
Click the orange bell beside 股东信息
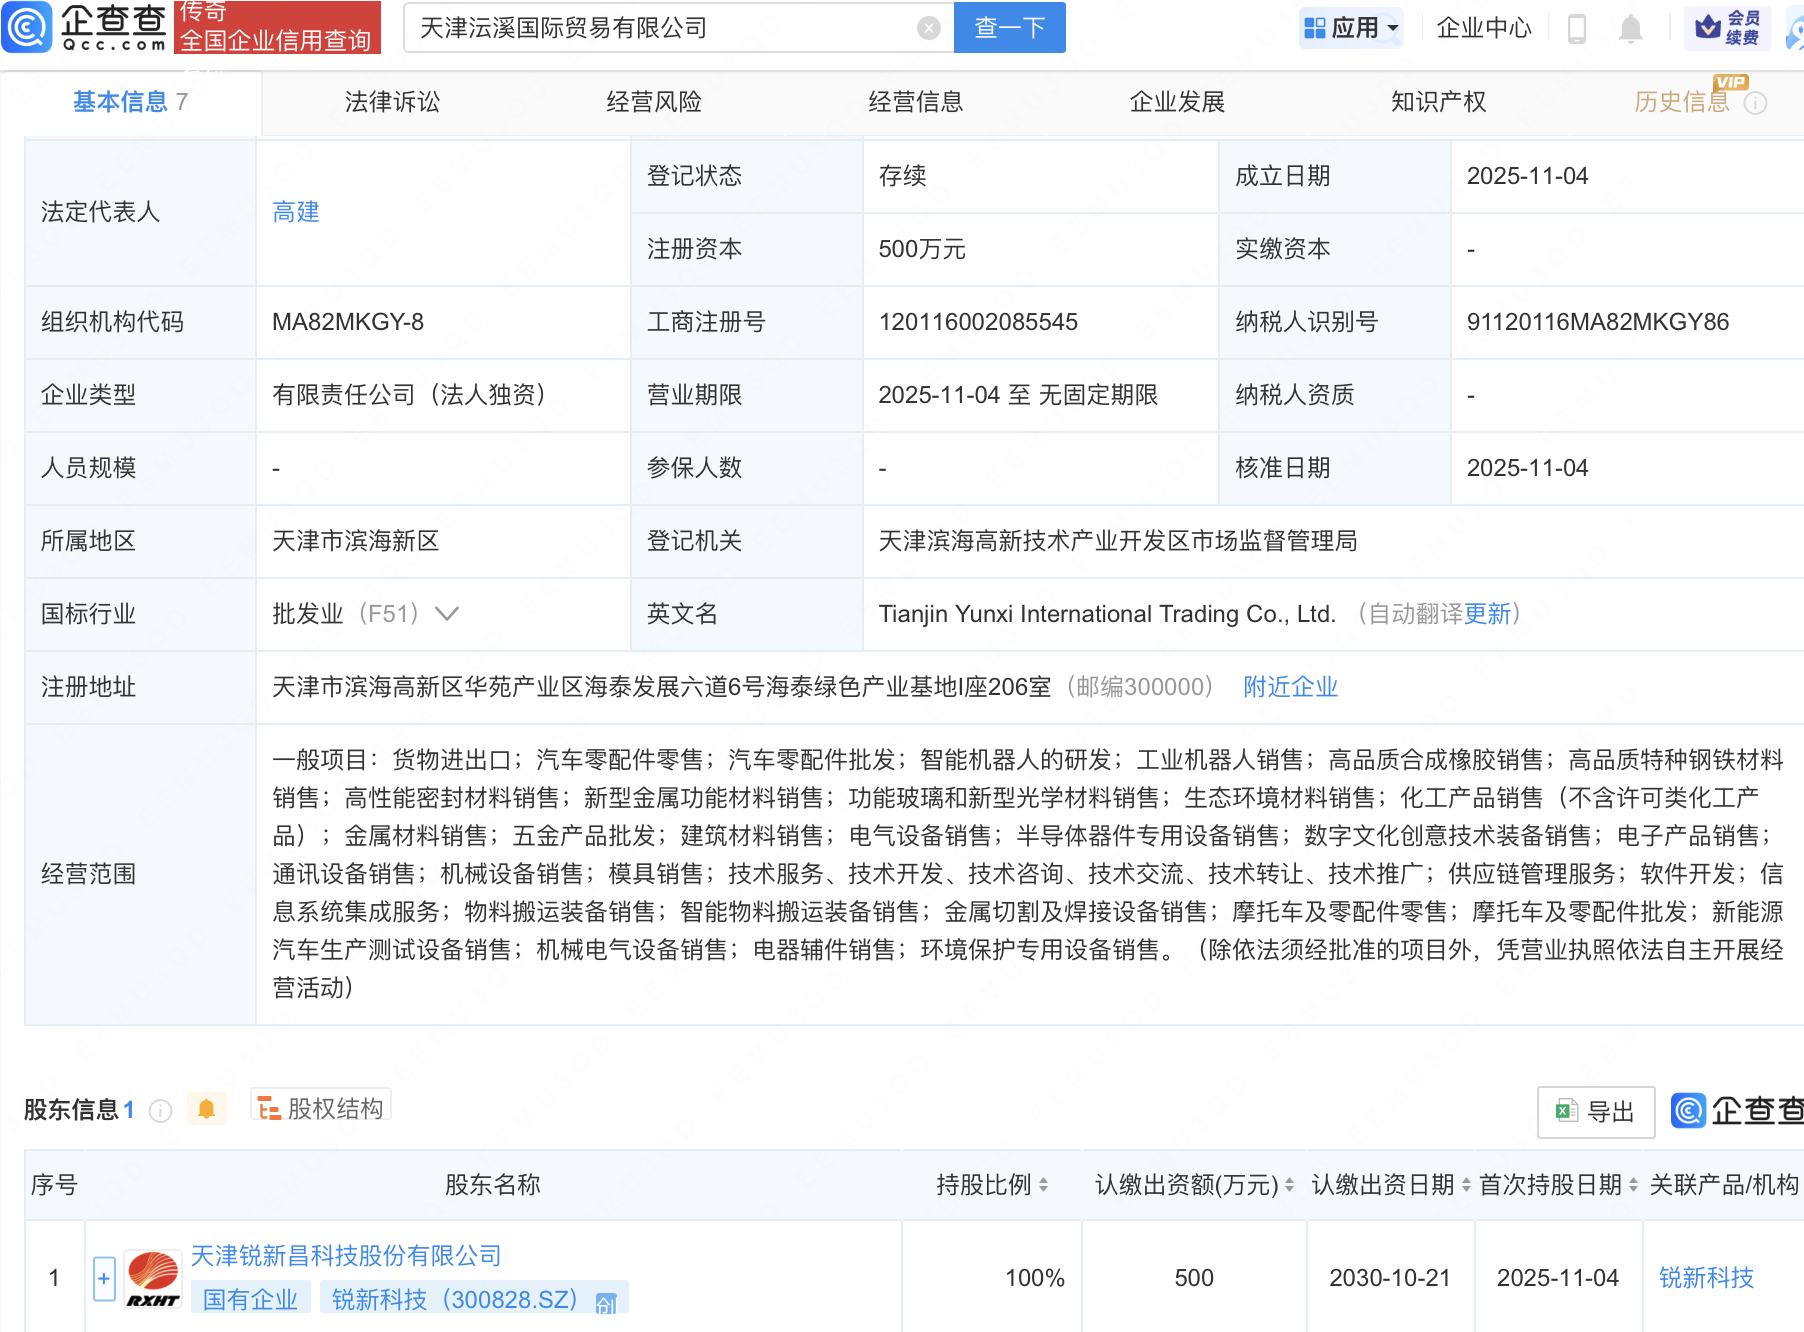206,1108
